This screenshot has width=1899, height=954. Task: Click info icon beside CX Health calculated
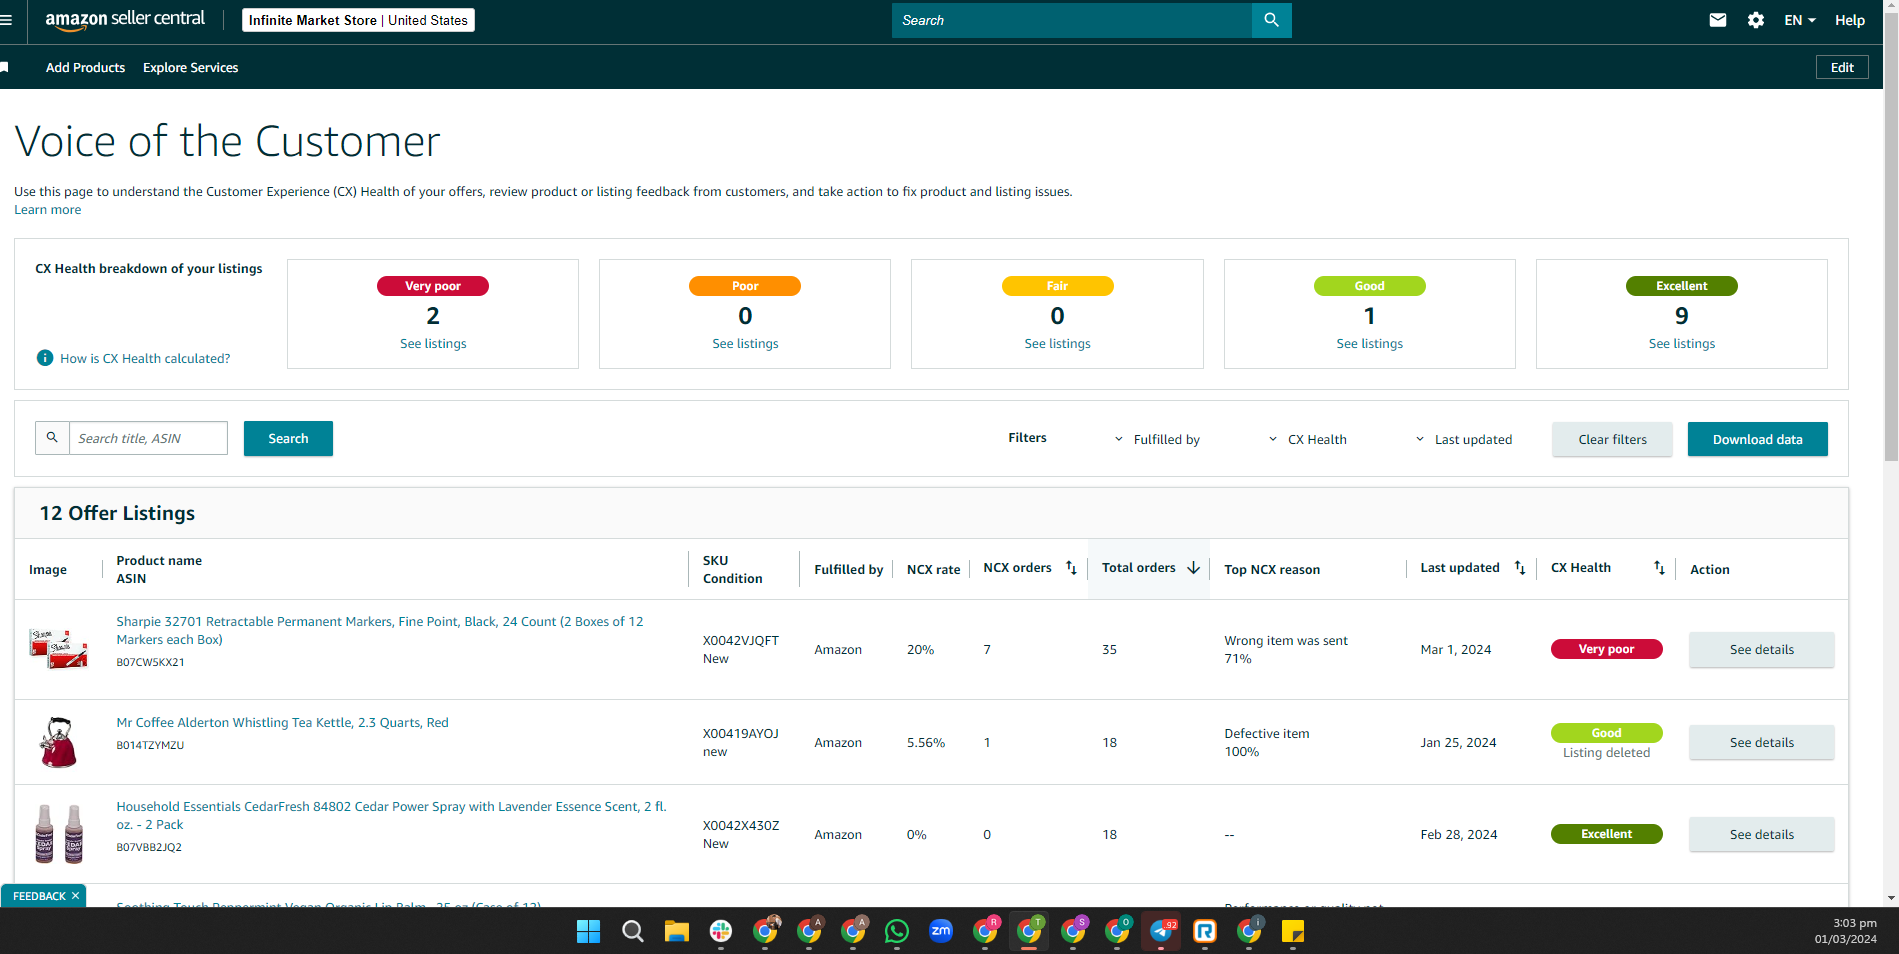coord(45,358)
